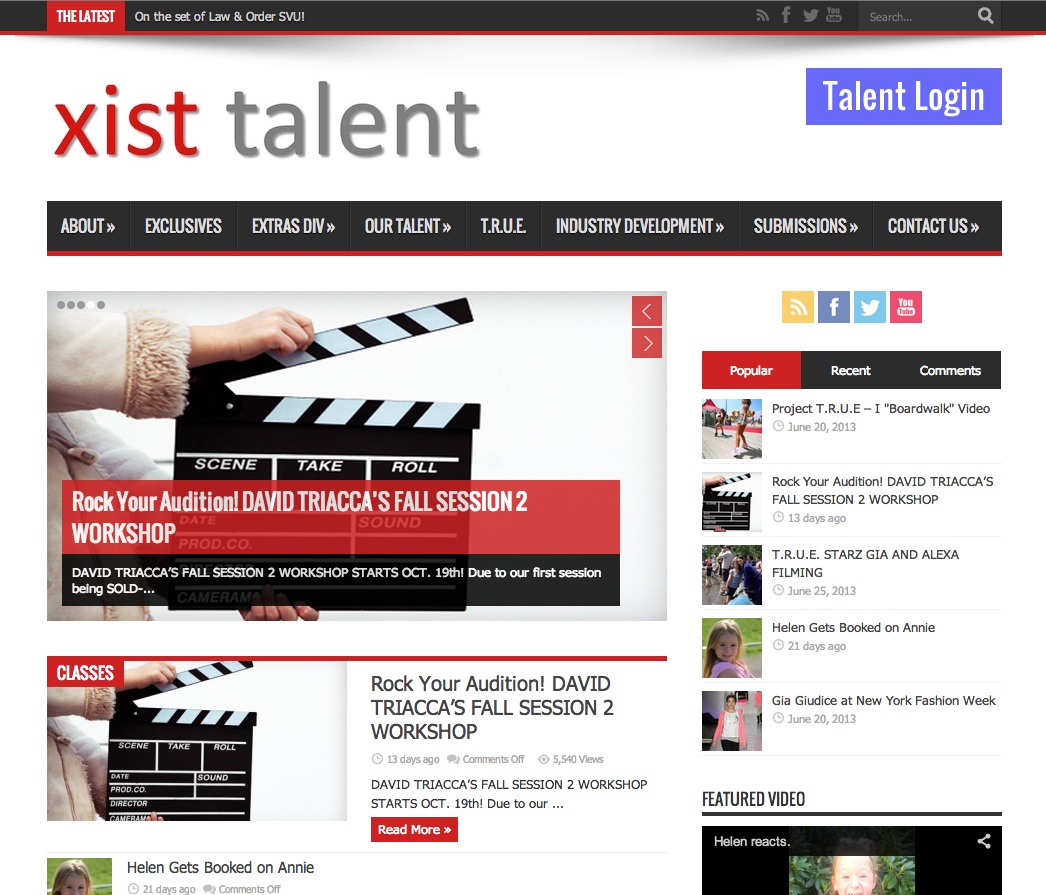Switch to the Comments tab

coord(950,370)
